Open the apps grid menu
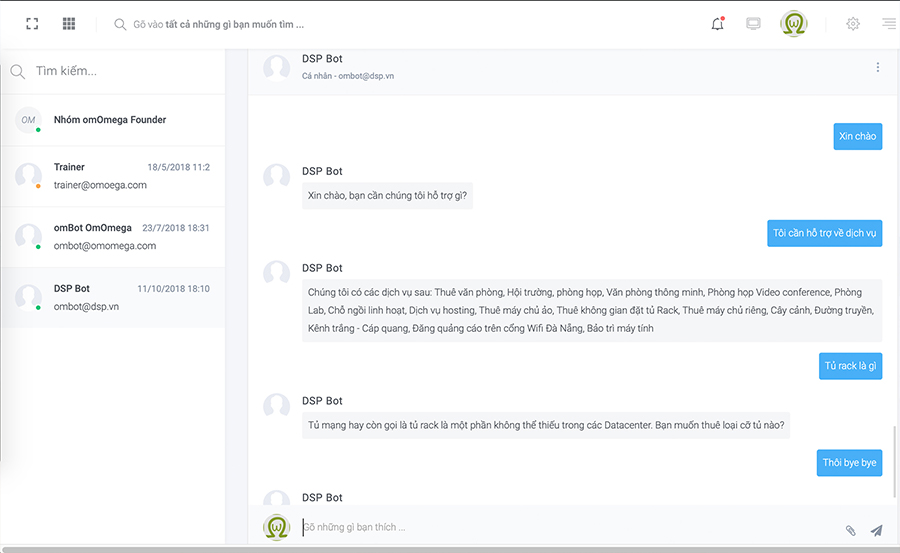Screen dimensions: 900x553 [x=69, y=24]
